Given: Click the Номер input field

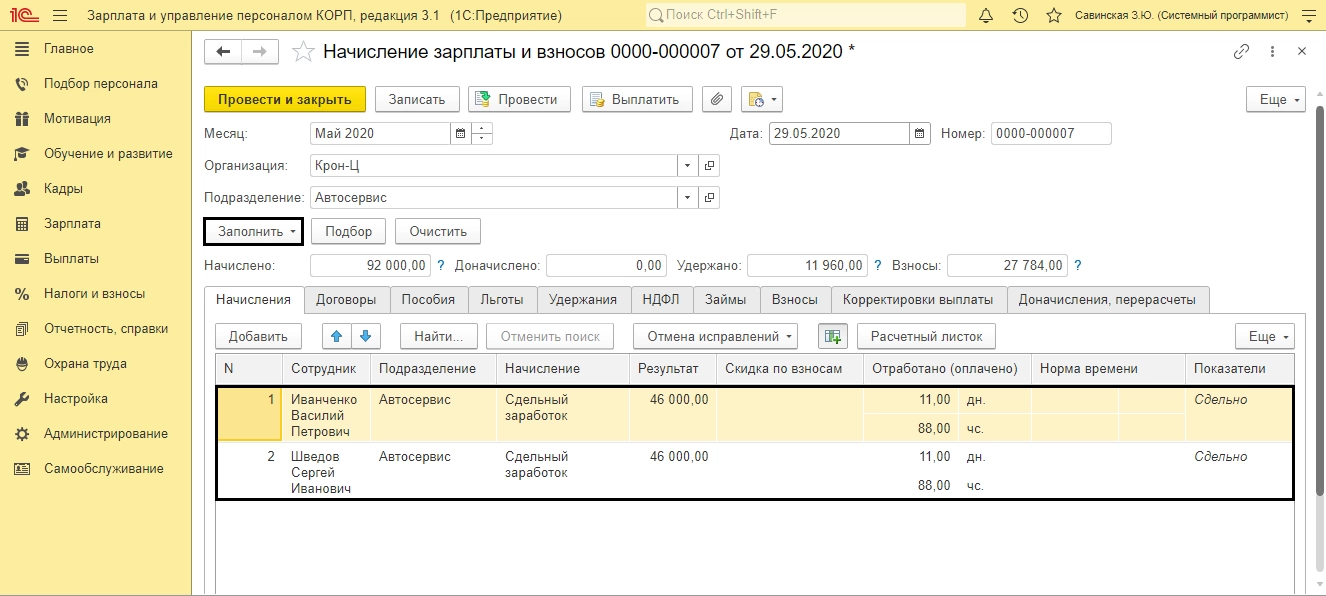Looking at the screenshot, I should click(1050, 133).
